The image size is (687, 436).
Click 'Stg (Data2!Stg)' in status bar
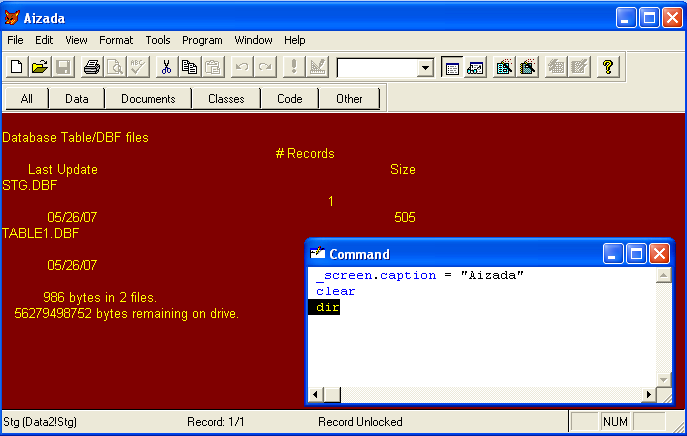(x=40, y=422)
